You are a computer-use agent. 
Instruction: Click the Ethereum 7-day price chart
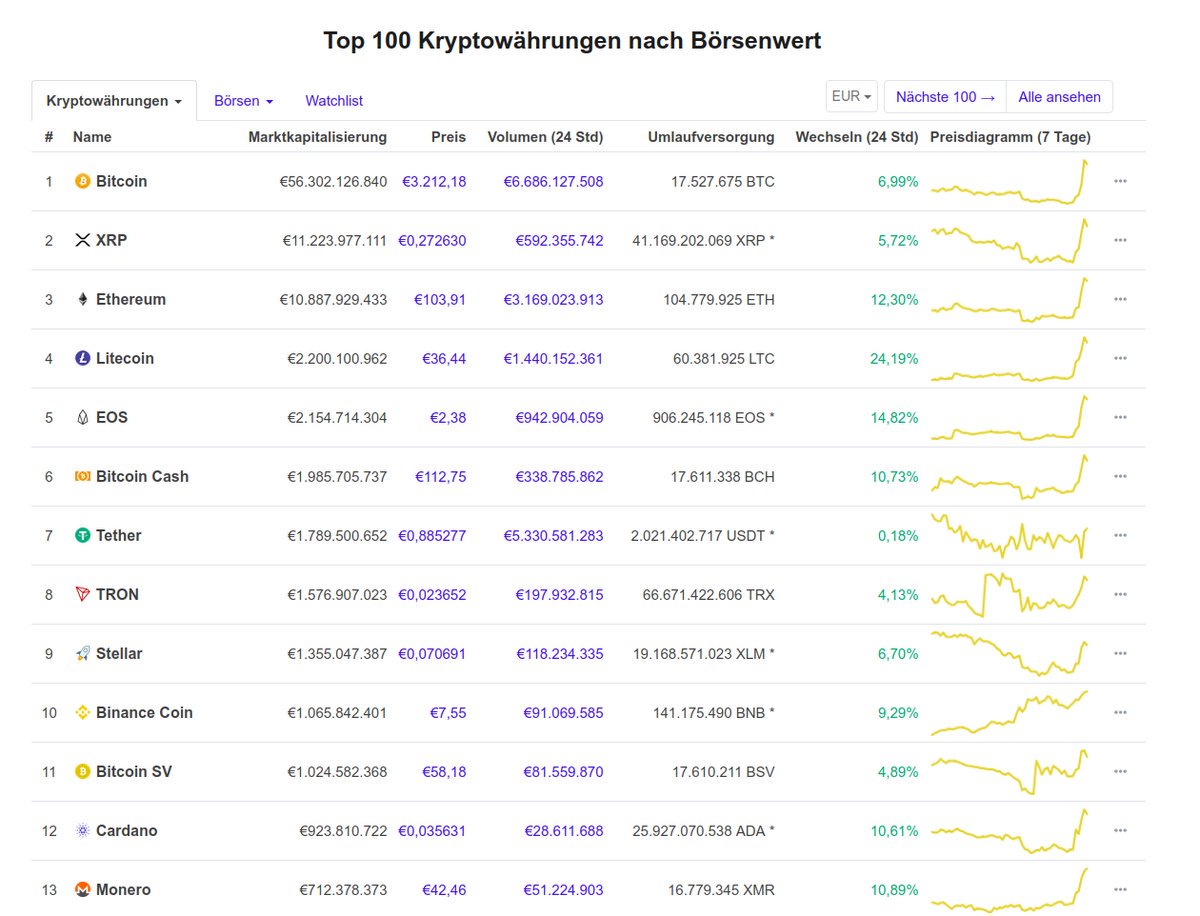1007,299
